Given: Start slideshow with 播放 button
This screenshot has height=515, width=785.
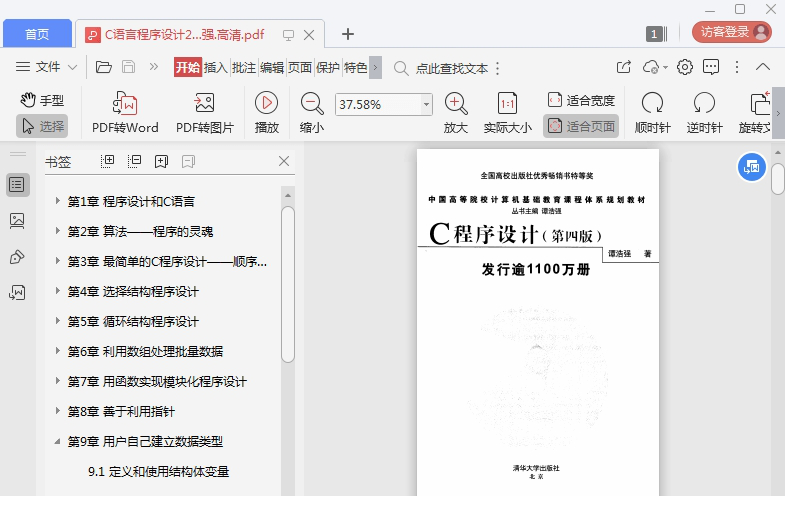Looking at the screenshot, I should [x=266, y=113].
